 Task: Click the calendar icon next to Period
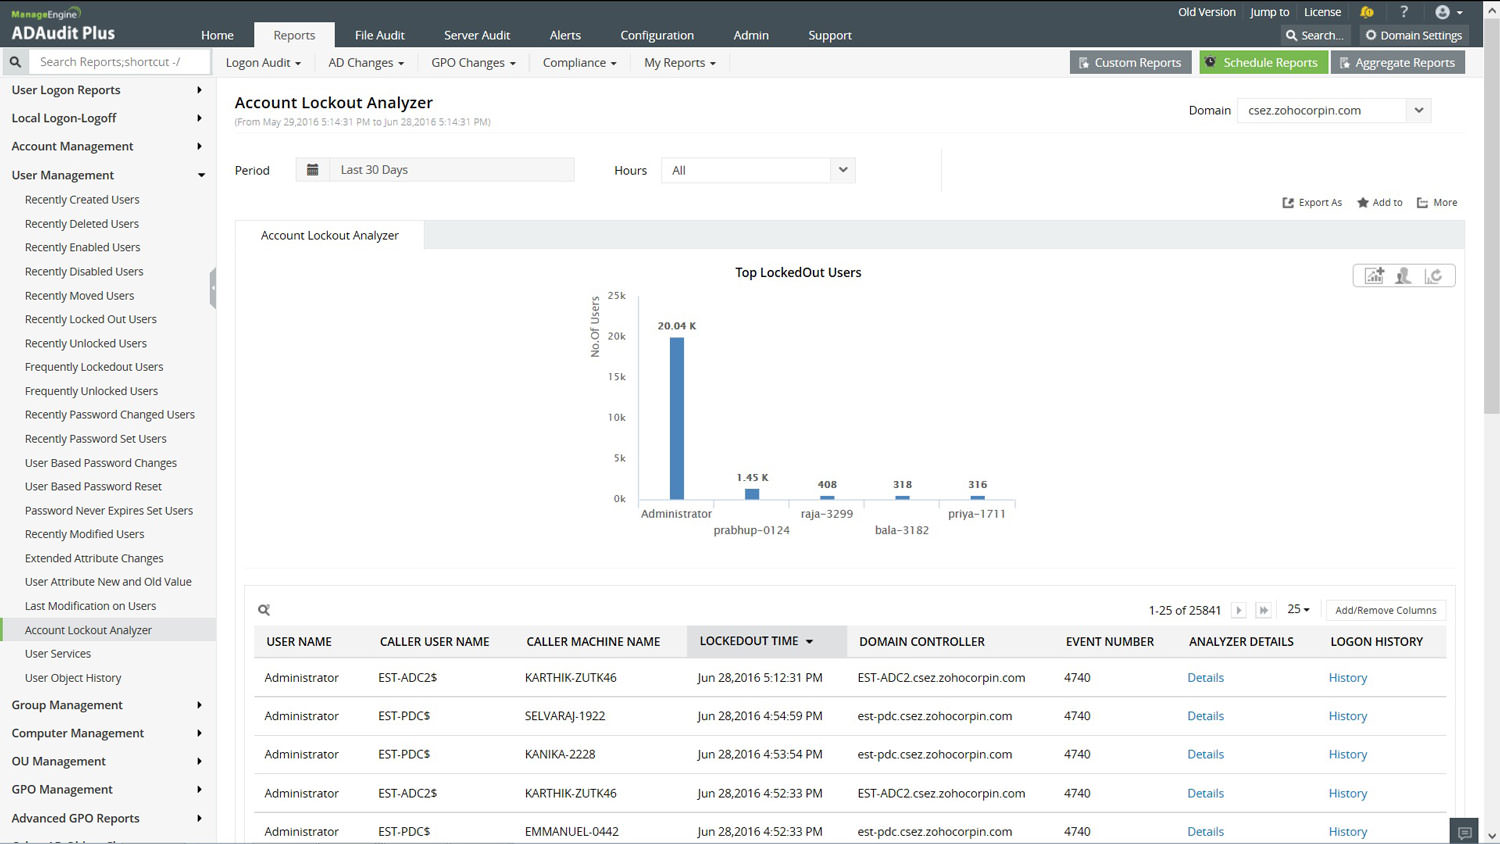tap(312, 170)
